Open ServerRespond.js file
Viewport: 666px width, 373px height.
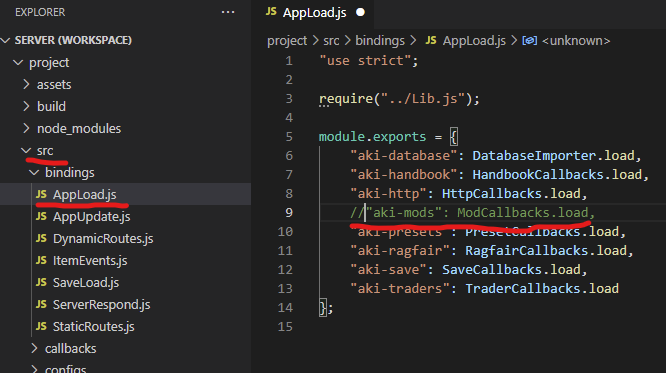coord(101,305)
